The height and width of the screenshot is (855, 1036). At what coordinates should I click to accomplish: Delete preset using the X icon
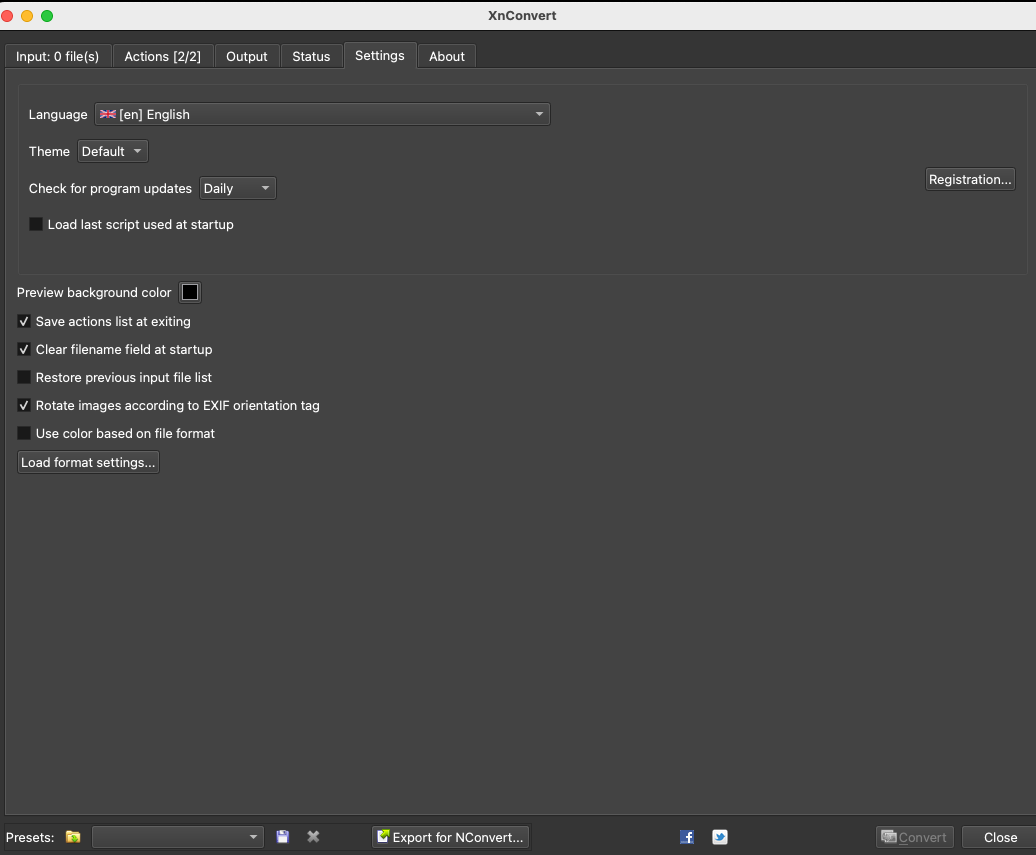313,836
